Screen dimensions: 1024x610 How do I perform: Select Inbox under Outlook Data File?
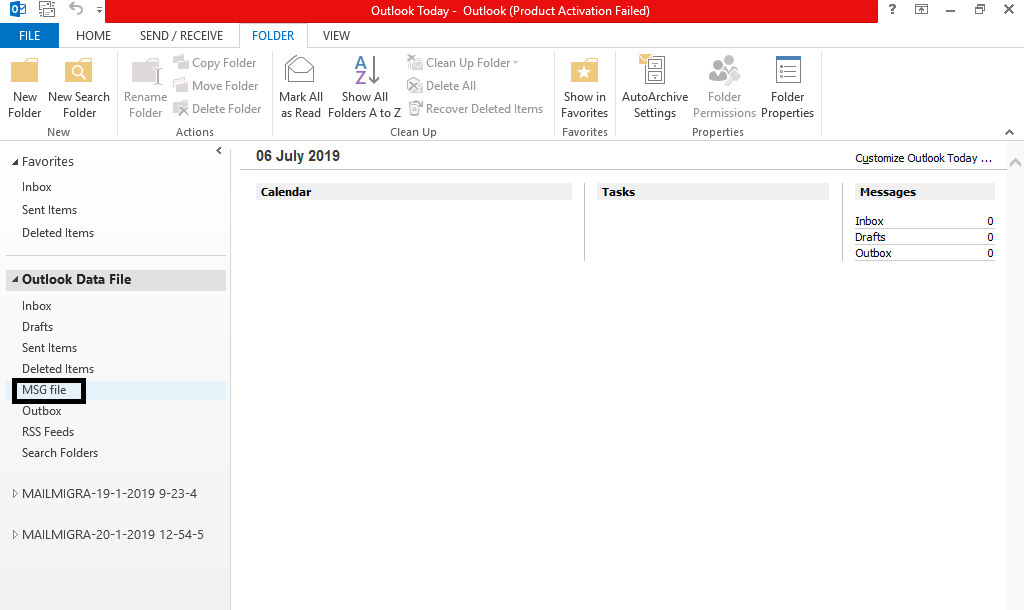(37, 306)
